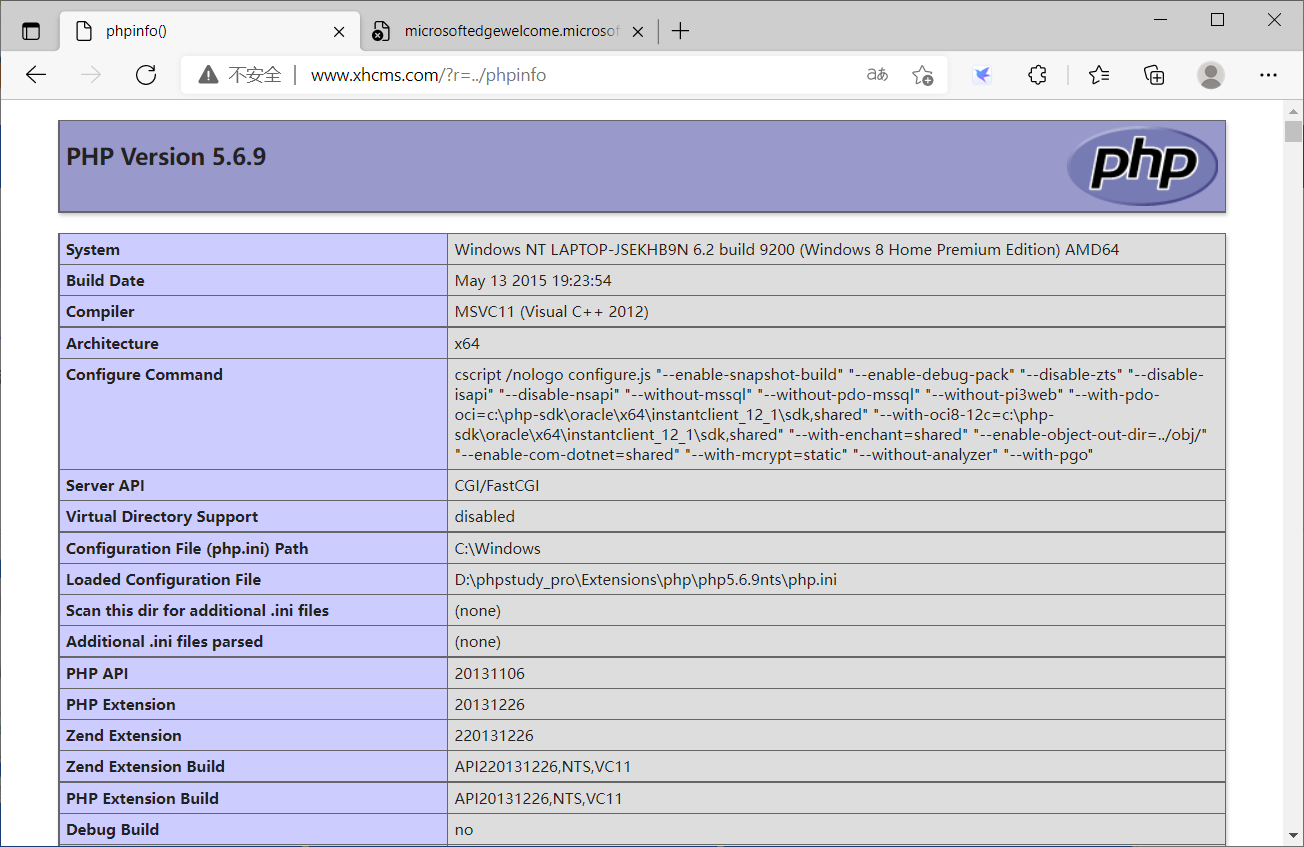The image size is (1304, 847).
Task: Select the 'PHP API' row label
Action: click(x=97, y=673)
